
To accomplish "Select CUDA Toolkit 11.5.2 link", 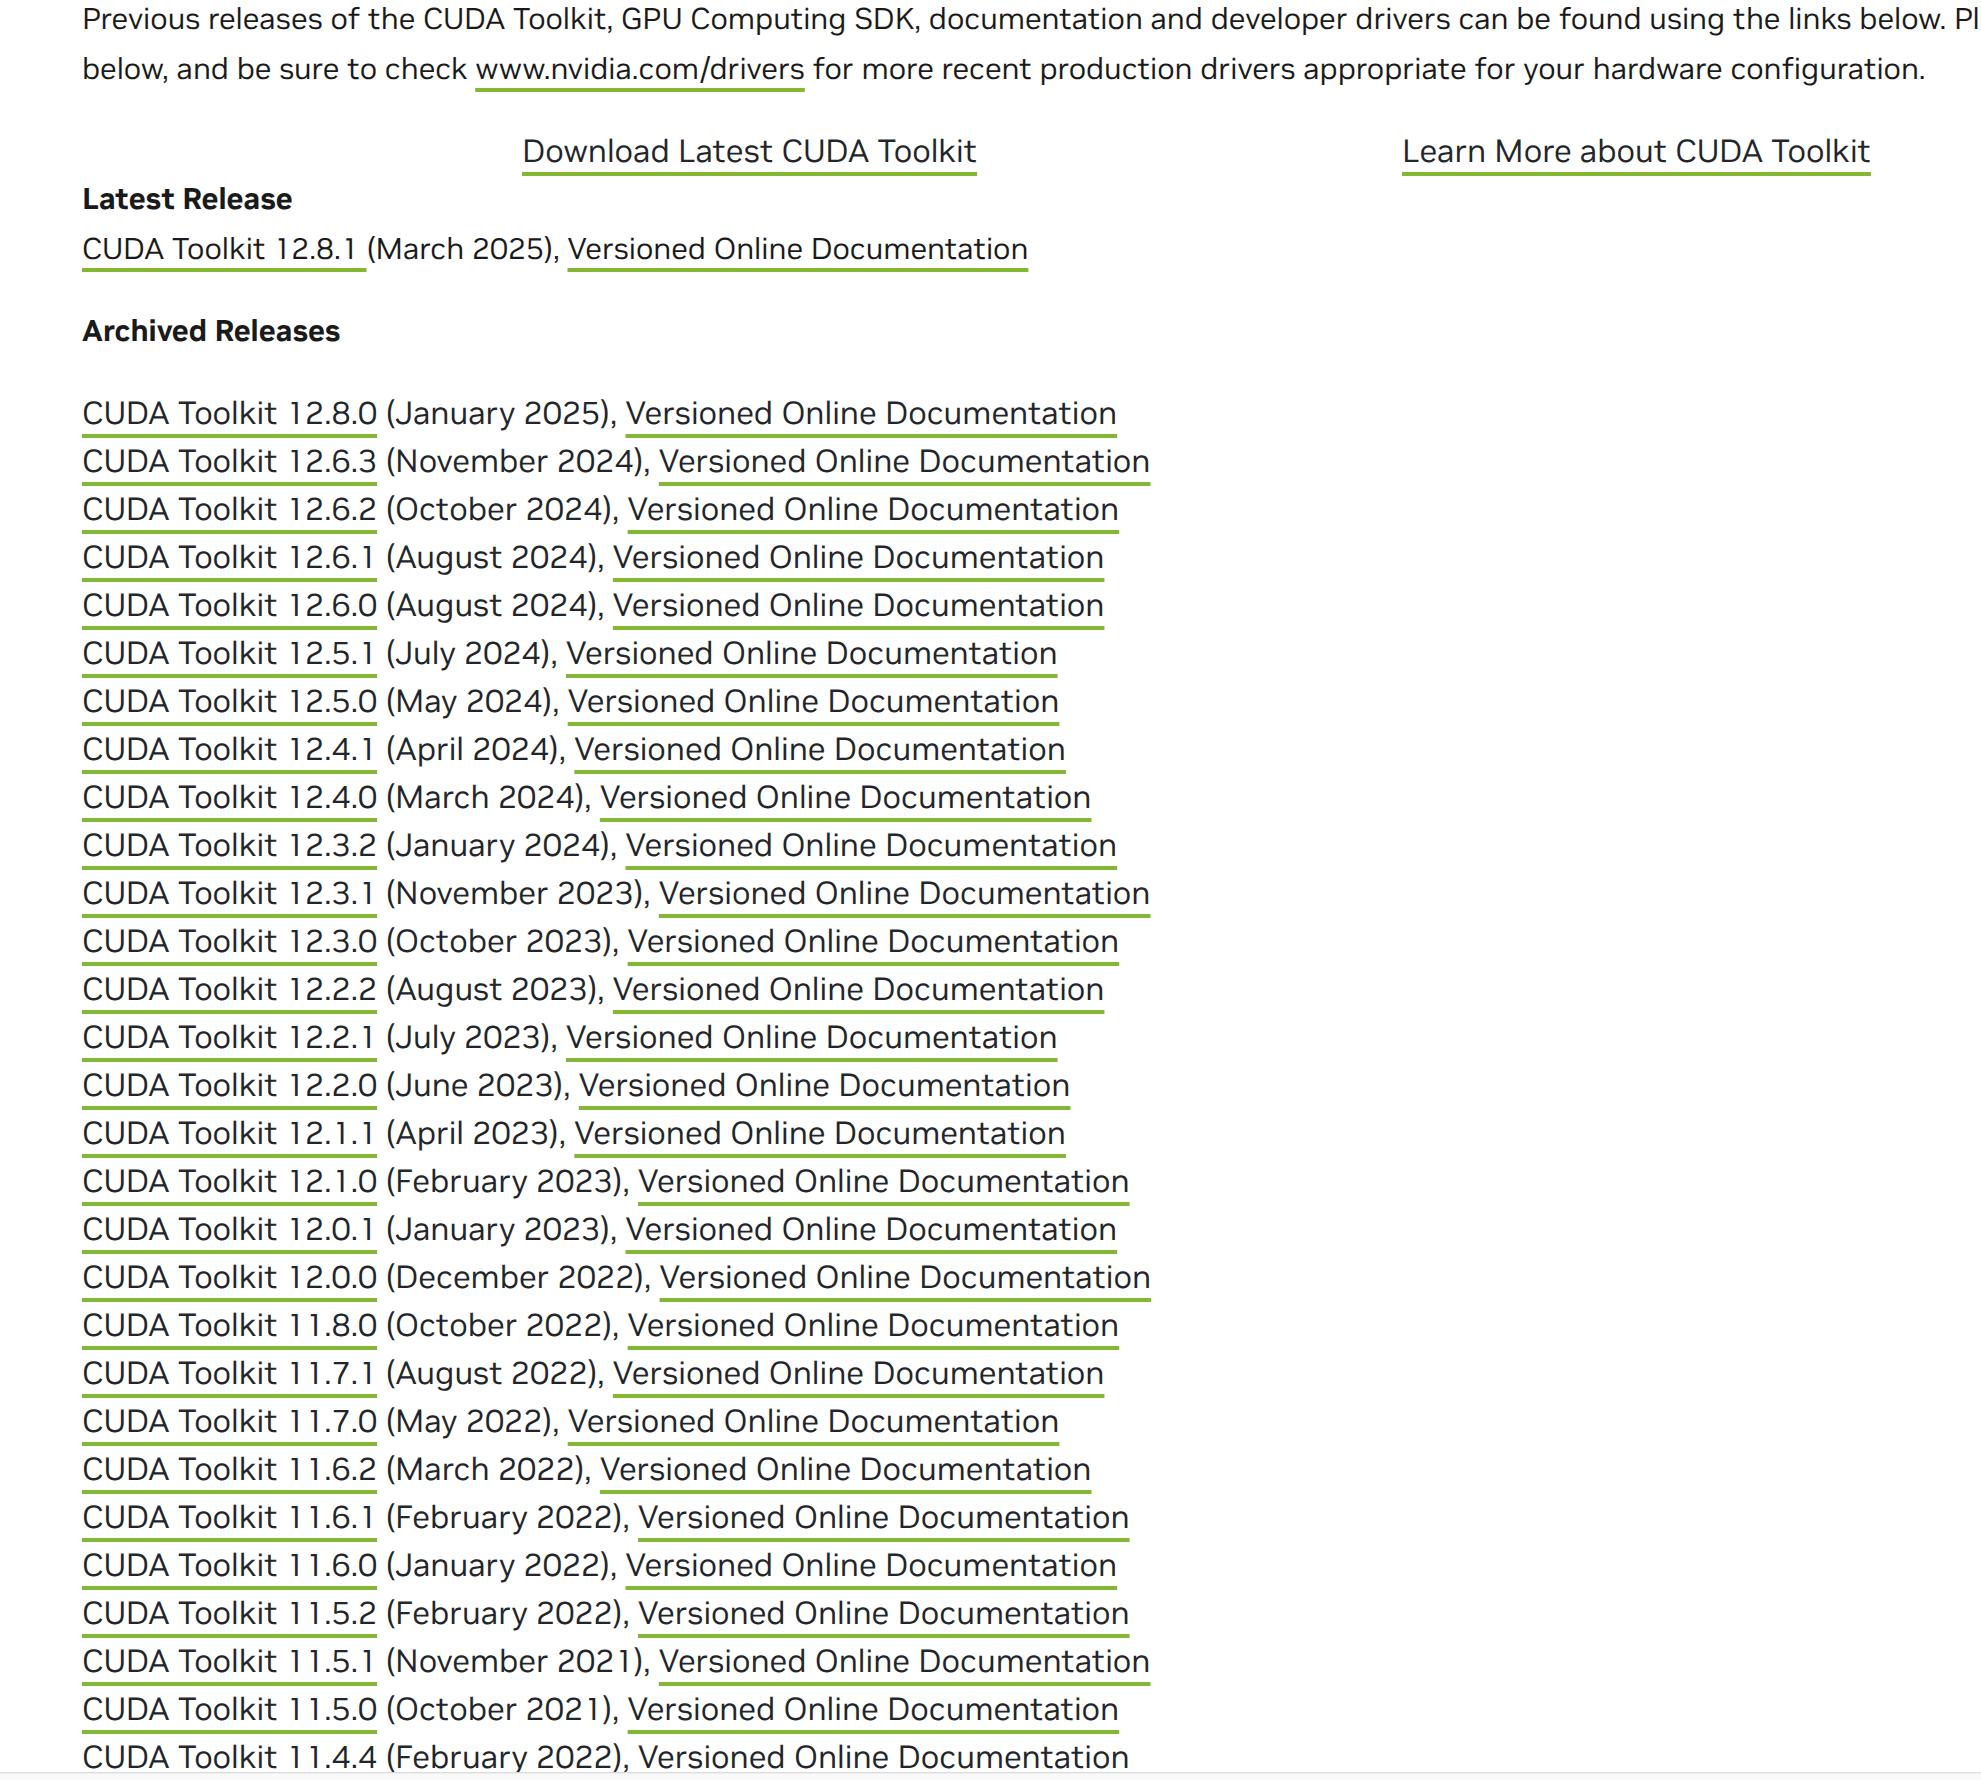I will [x=229, y=1613].
